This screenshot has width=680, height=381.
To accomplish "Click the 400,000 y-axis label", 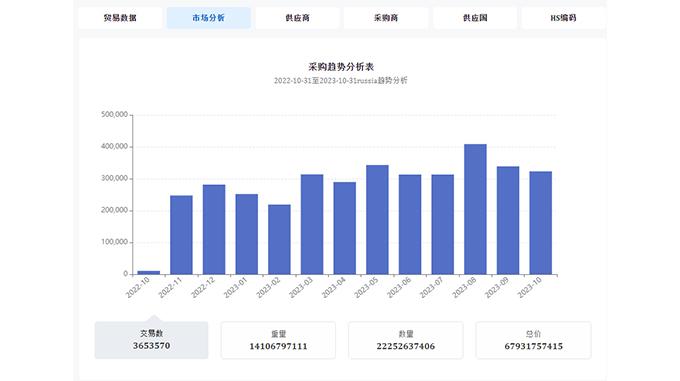I will (x=114, y=147).
